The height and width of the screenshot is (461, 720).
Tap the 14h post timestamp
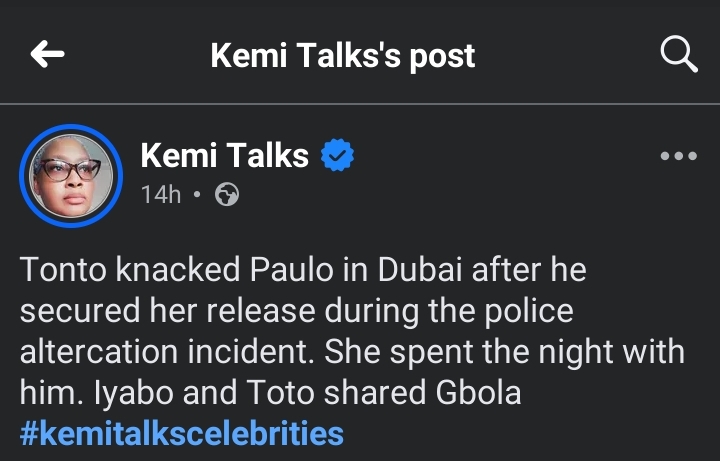161,195
